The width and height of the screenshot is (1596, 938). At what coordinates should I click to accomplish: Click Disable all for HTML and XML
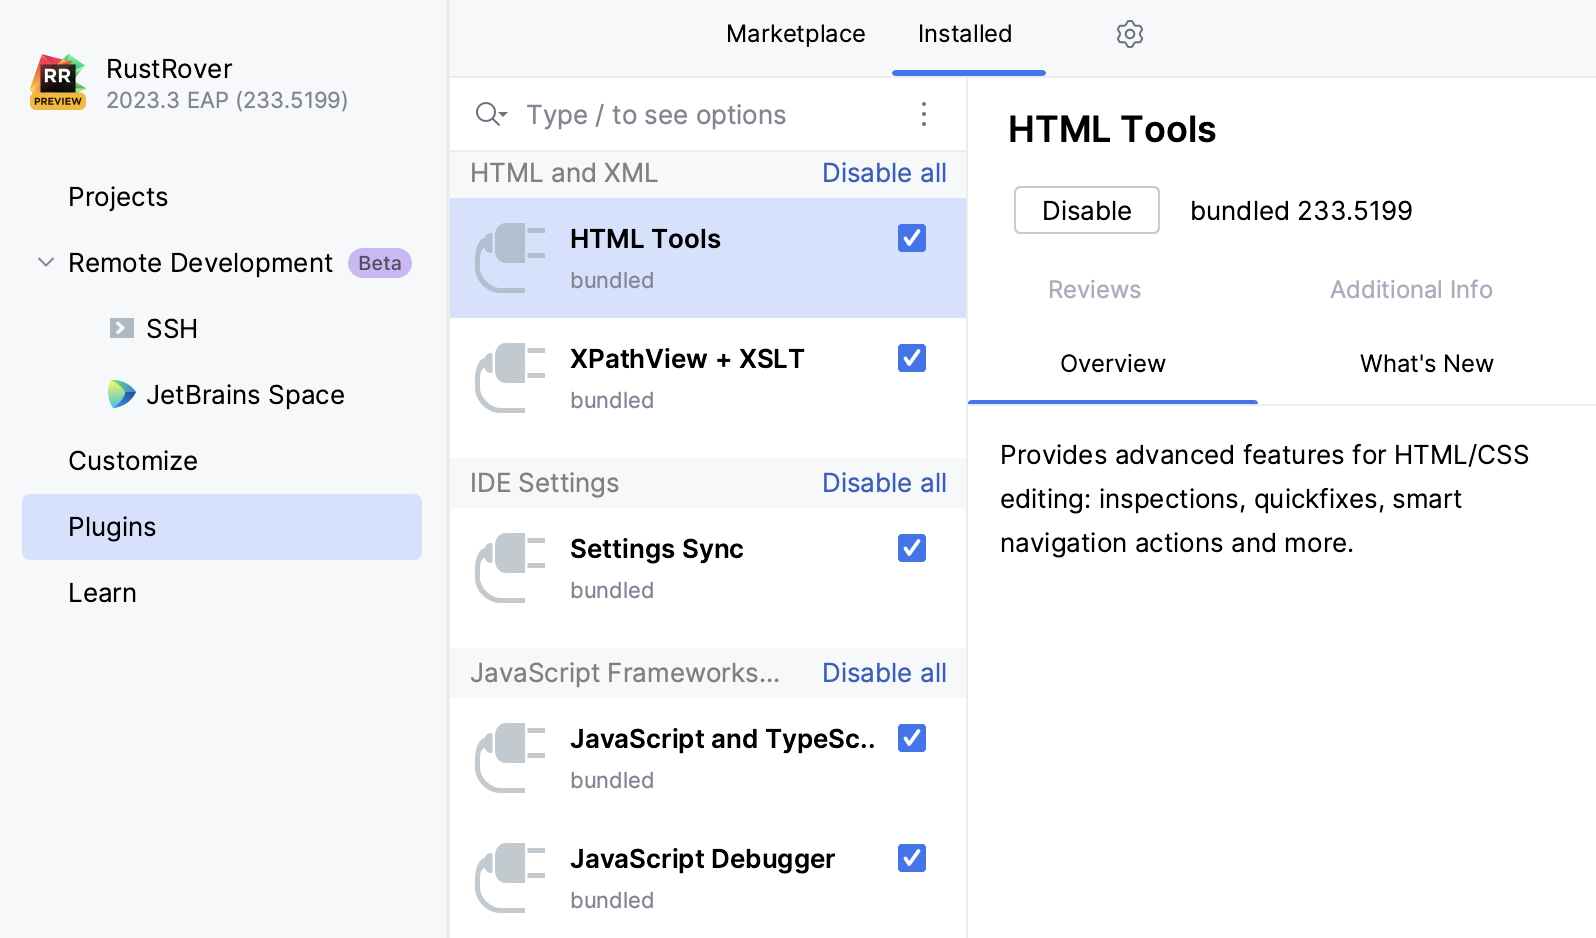884,173
